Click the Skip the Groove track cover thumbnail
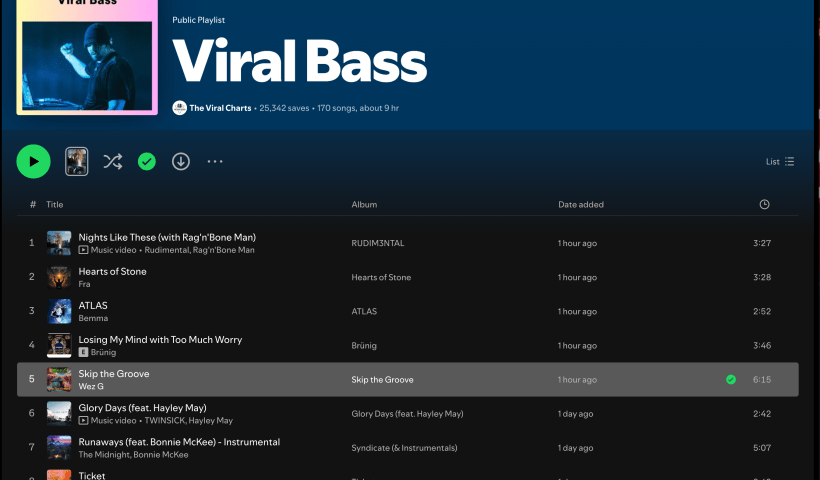The width and height of the screenshot is (820, 480). pos(59,380)
